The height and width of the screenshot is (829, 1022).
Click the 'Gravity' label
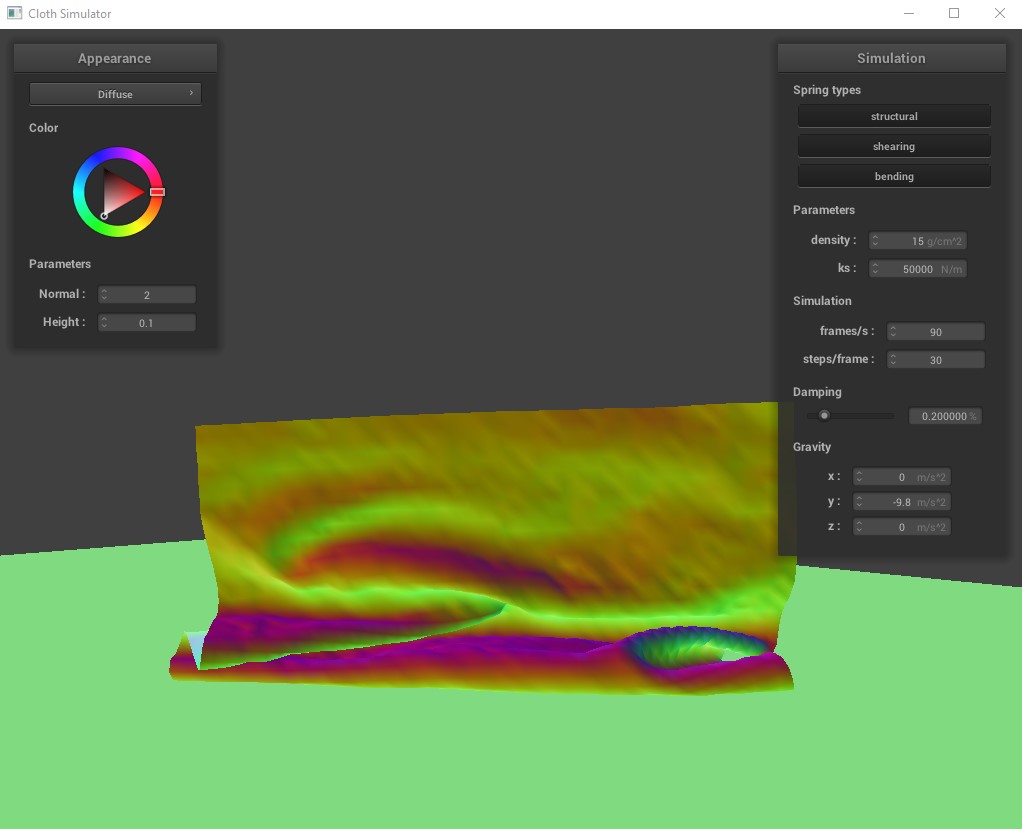pos(811,447)
